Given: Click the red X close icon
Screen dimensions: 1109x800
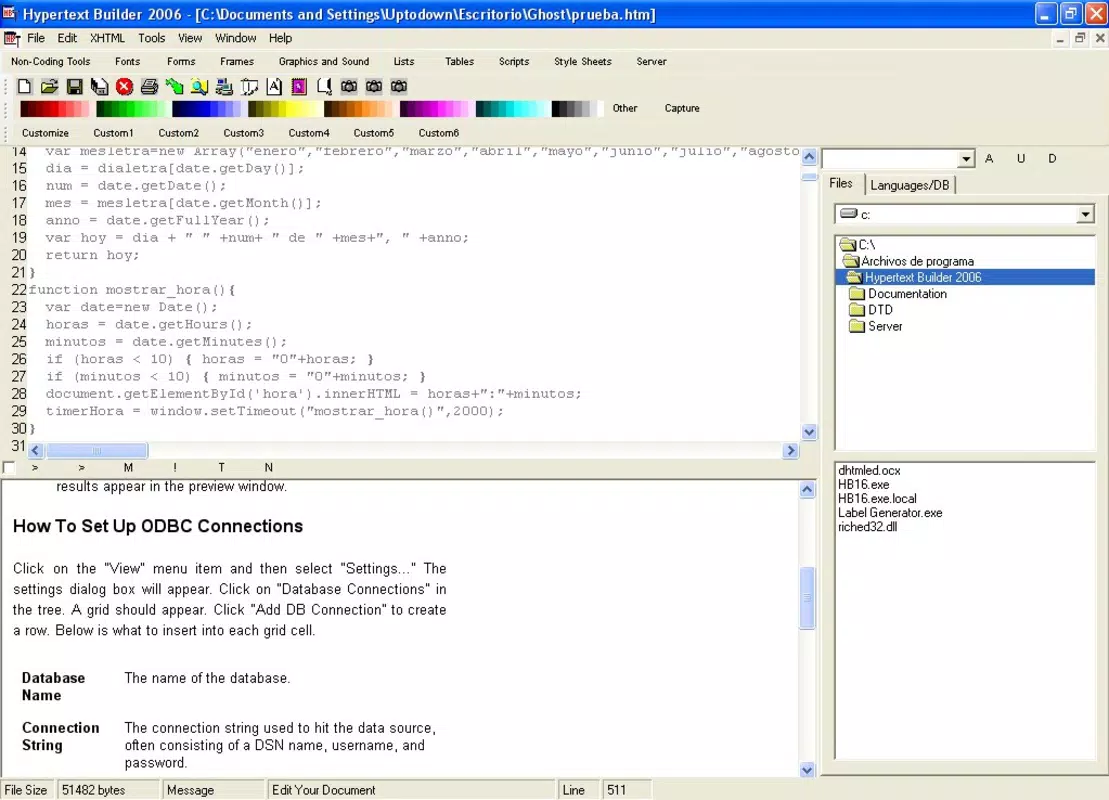Looking at the screenshot, I should [124, 86].
